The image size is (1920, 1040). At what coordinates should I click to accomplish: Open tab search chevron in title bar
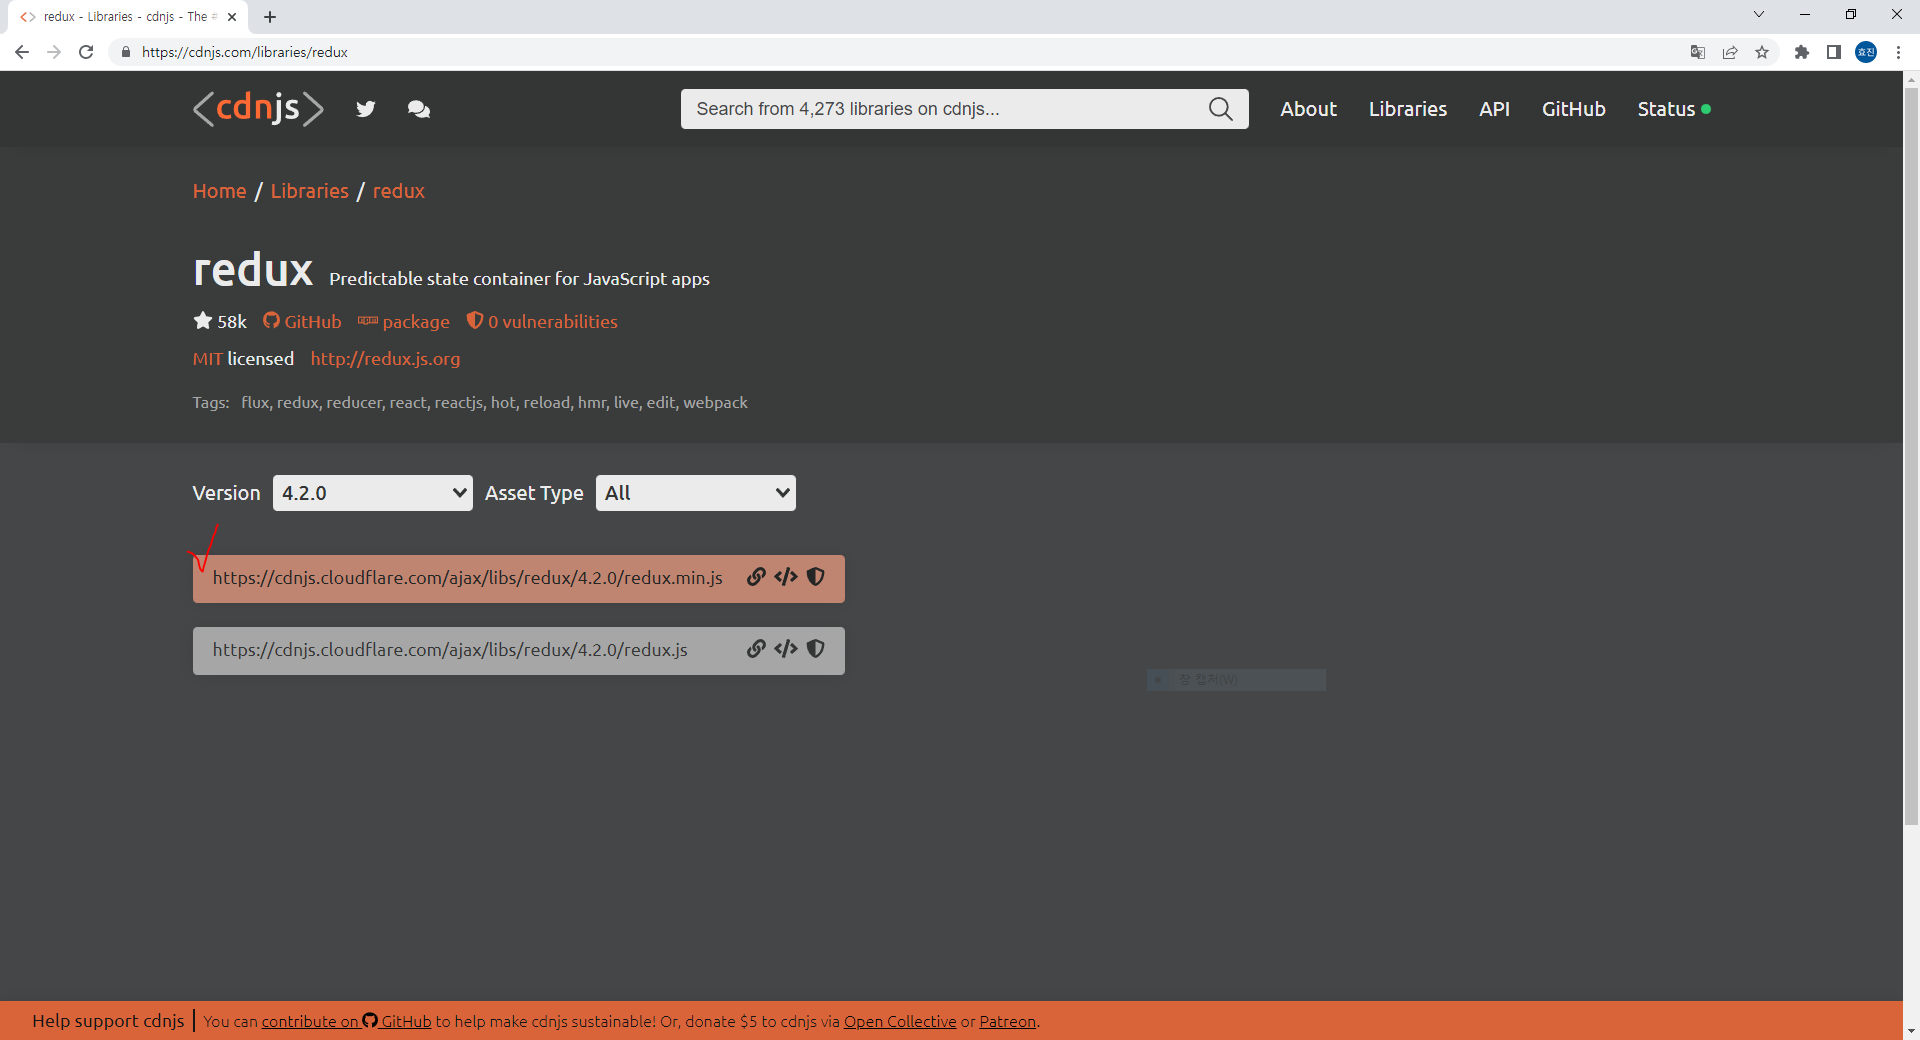coord(1759,14)
